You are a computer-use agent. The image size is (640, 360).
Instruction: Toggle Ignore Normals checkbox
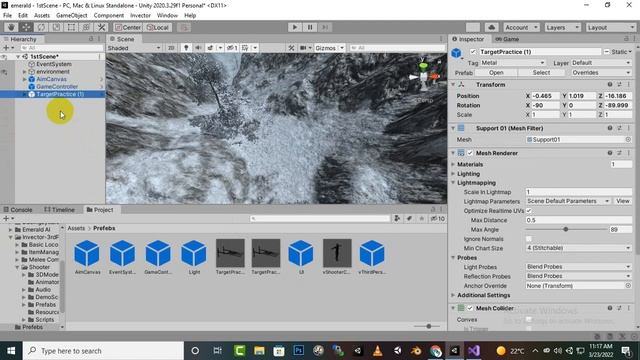coord(529,239)
